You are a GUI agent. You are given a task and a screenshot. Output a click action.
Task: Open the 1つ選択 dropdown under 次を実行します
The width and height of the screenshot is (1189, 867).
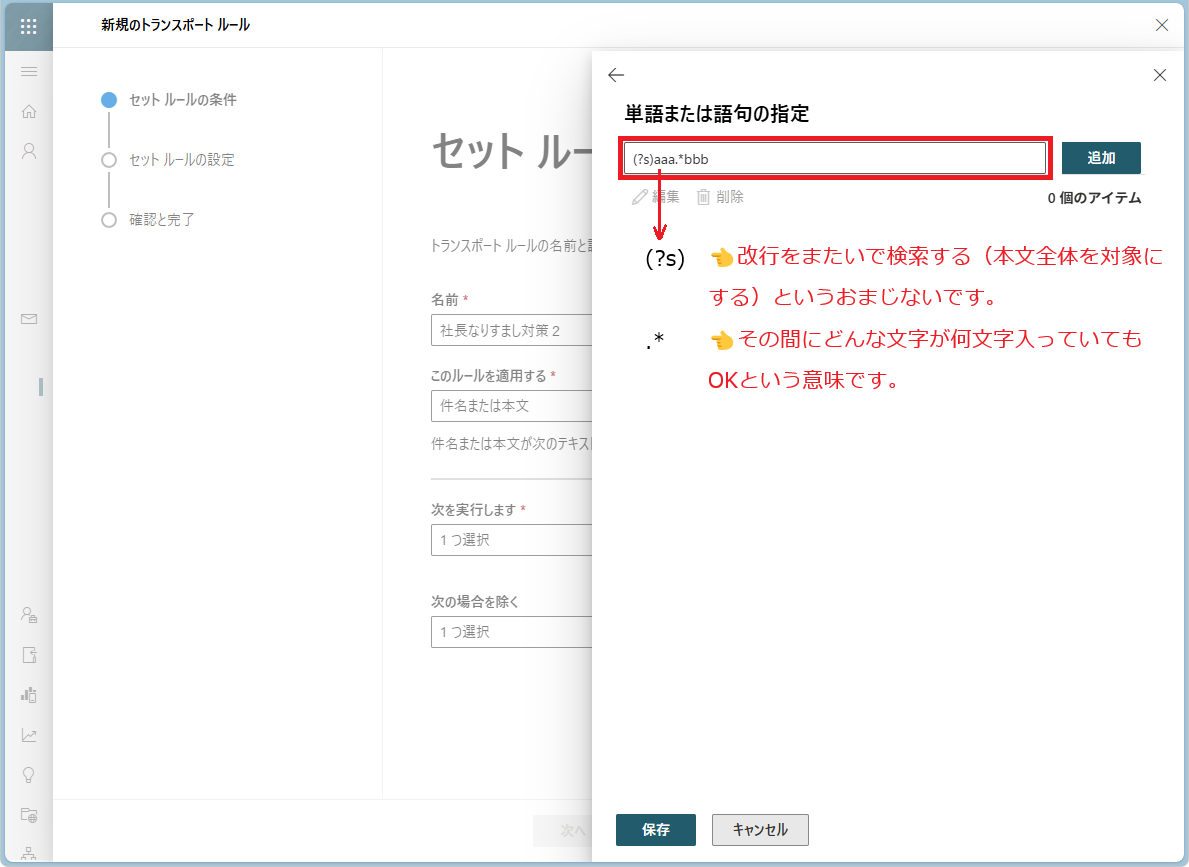coord(511,540)
